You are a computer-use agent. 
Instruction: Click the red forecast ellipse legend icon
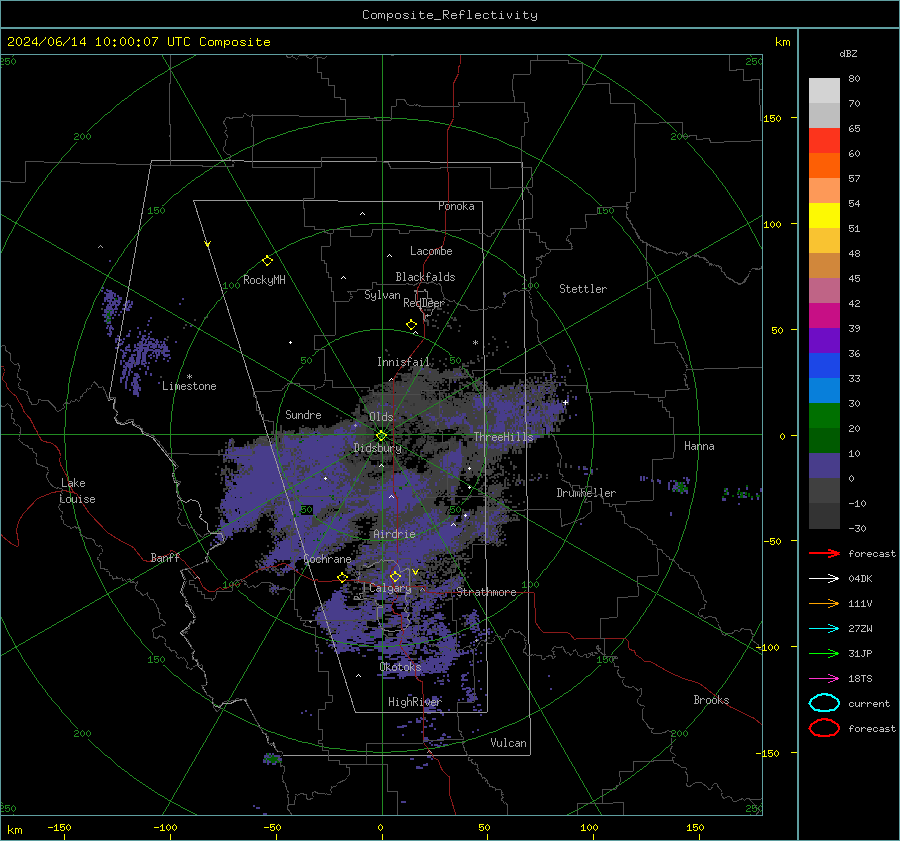pos(824,728)
